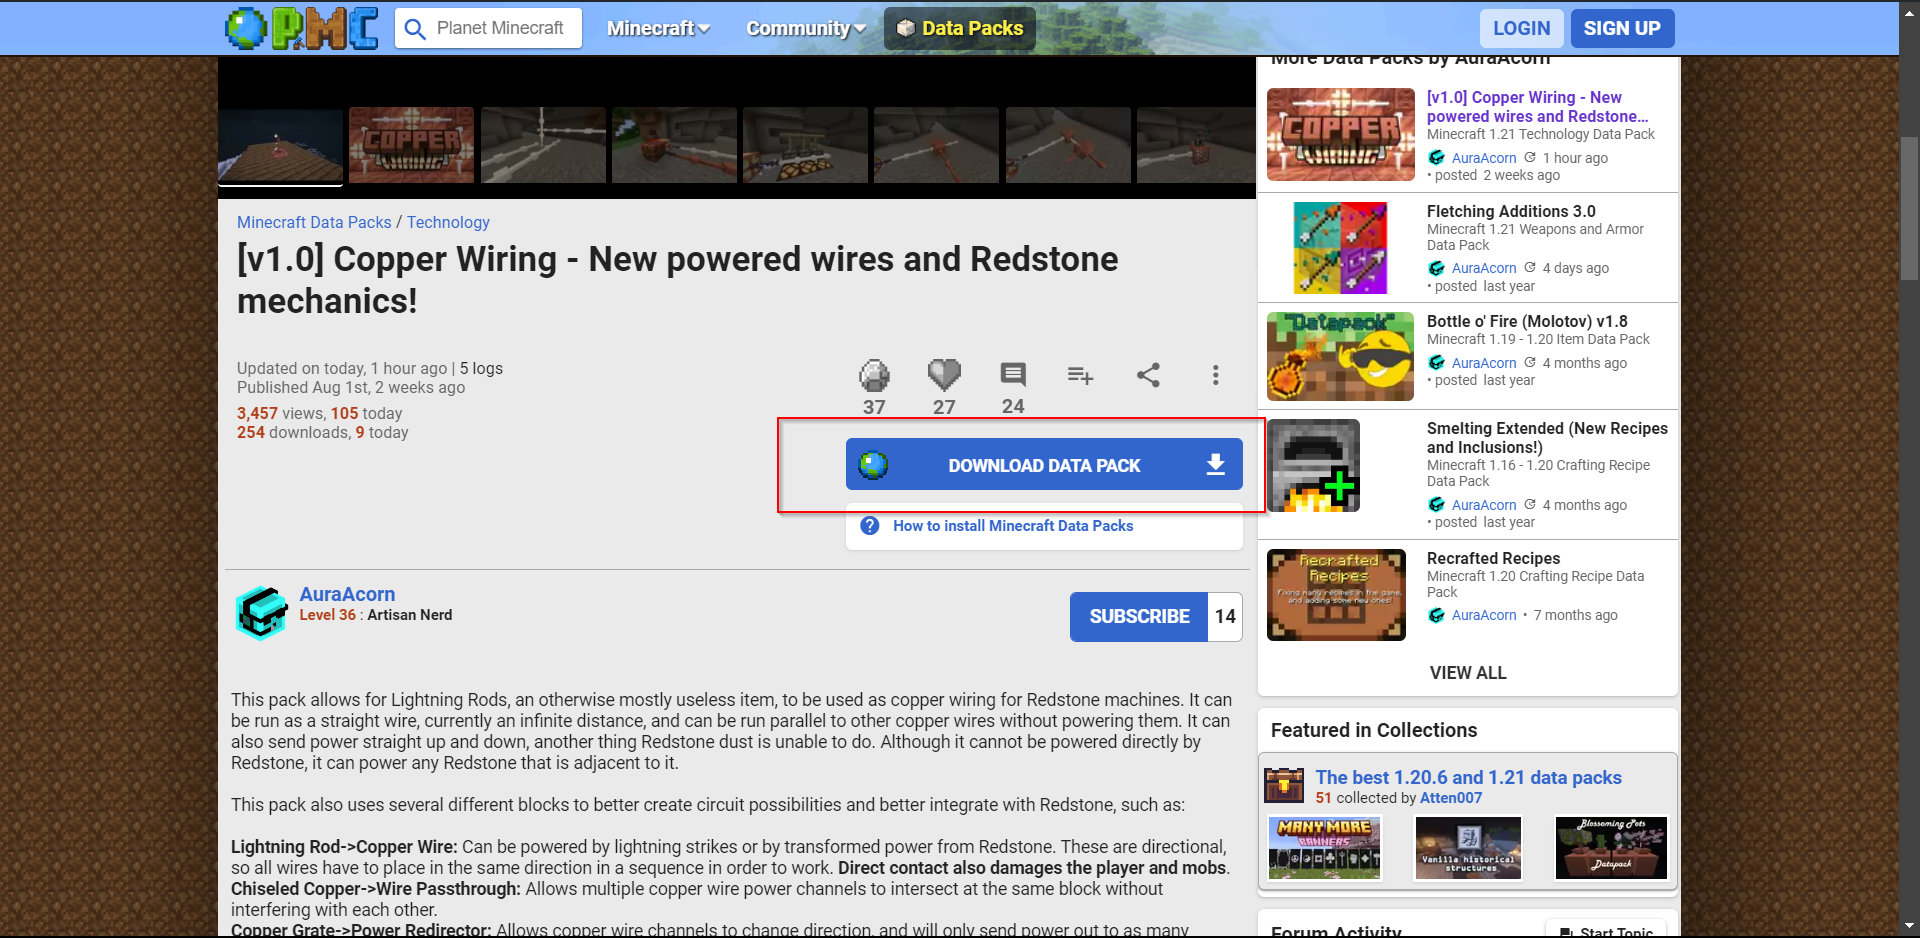The image size is (1920, 938).
Task: Select the sixth gallery thumbnail
Action: [936, 145]
